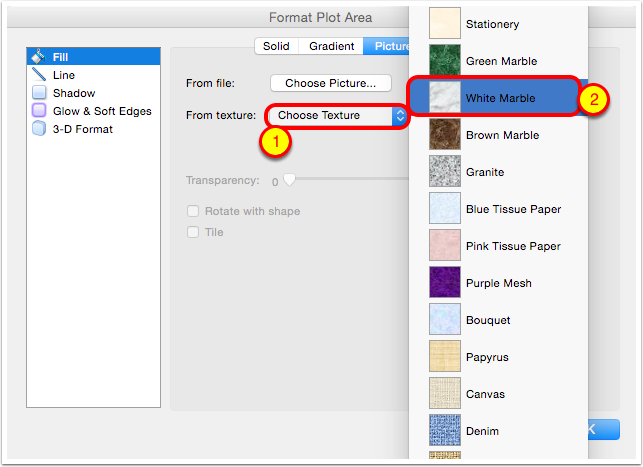
Task: Select the 3-D Format icon
Action: coord(39,129)
